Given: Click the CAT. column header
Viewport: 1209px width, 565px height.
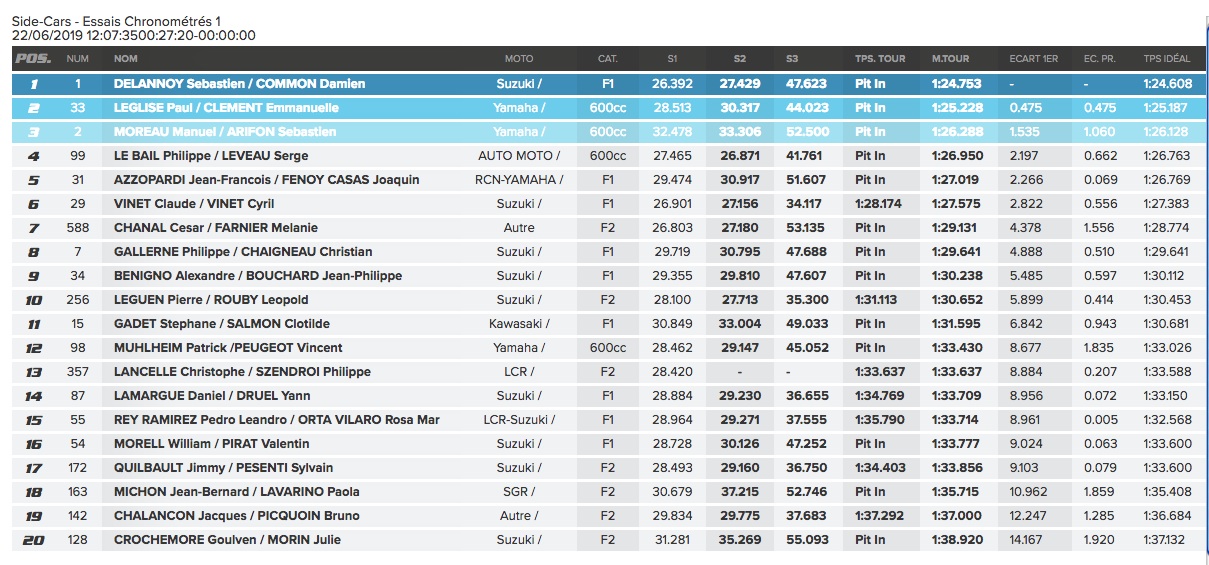Looking at the screenshot, I should click(x=607, y=59).
